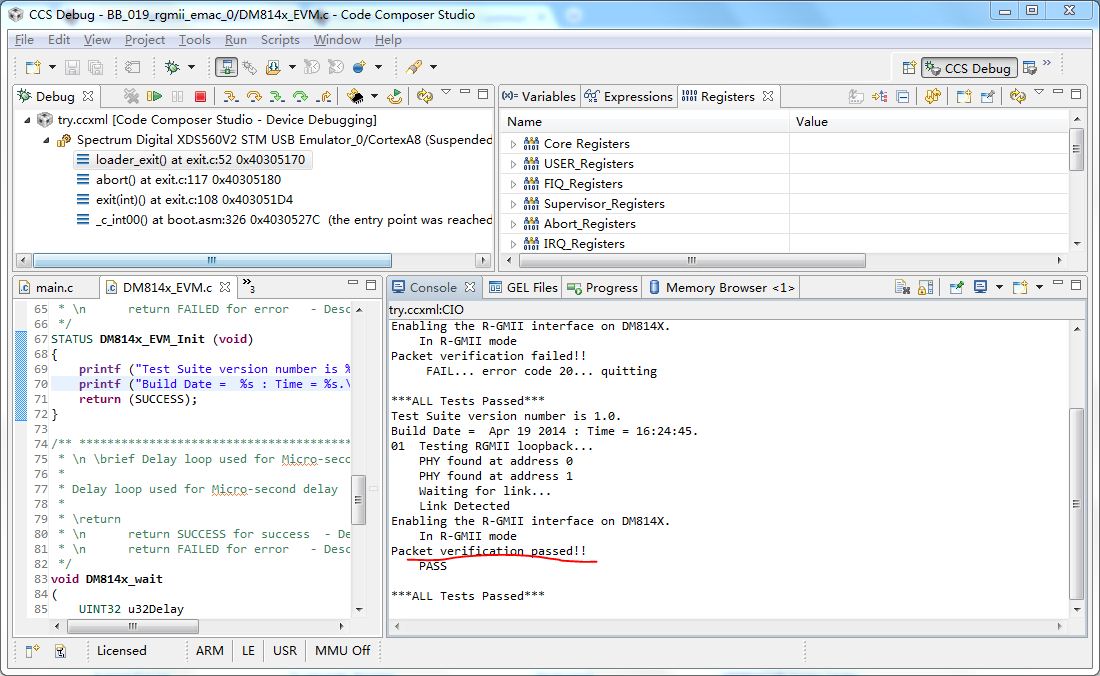The image size is (1100, 676).
Task: Open the CPU Reset dropdown arrow
Action: pyautogui.click(x=374, y=96)
